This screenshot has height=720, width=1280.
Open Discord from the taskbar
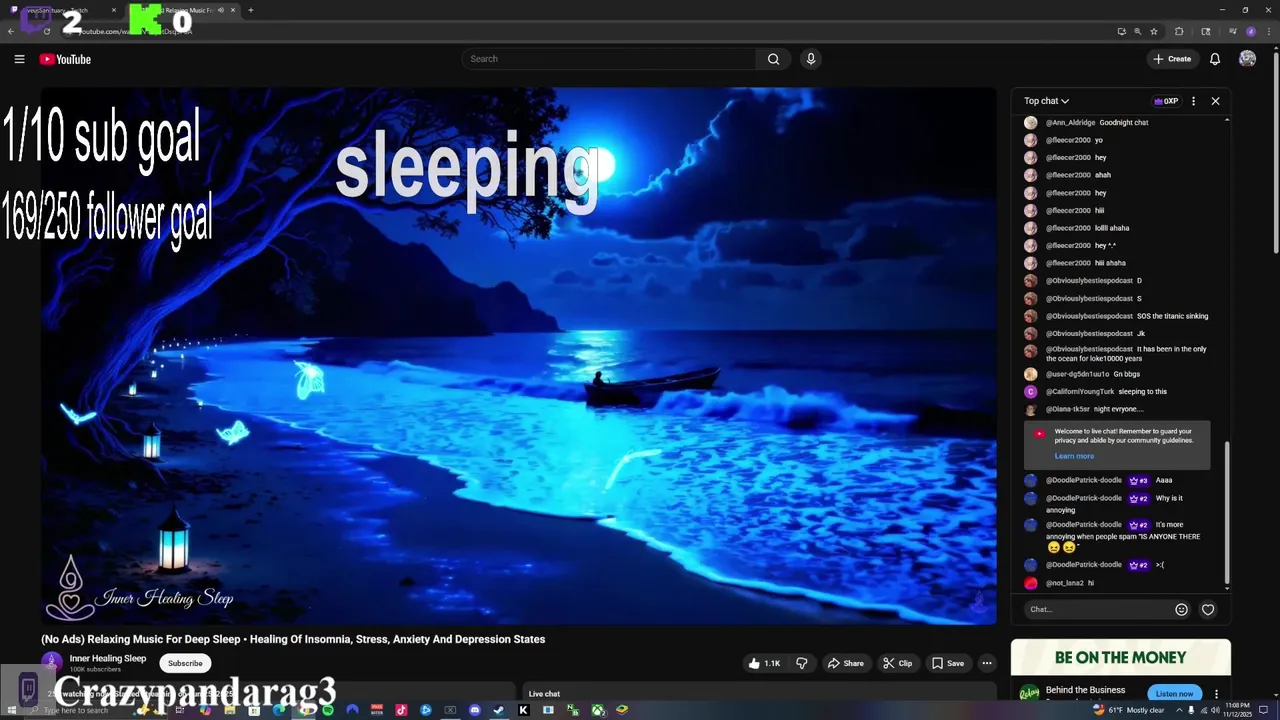[475, 710]
